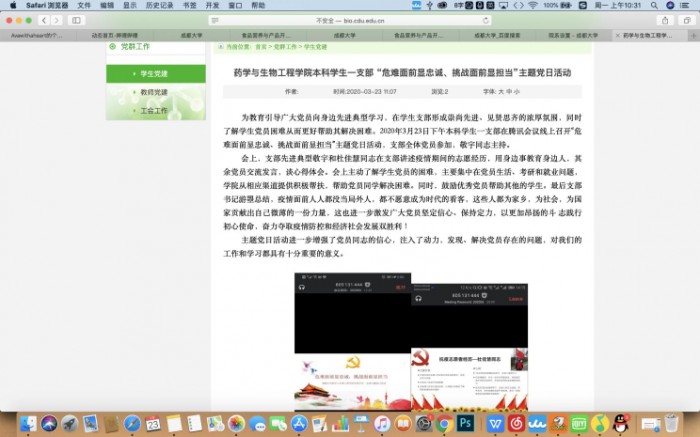Screen dimensions: 700x437
Task: Click the Safari show tab overview icon
Action: (x=686, y=20)
